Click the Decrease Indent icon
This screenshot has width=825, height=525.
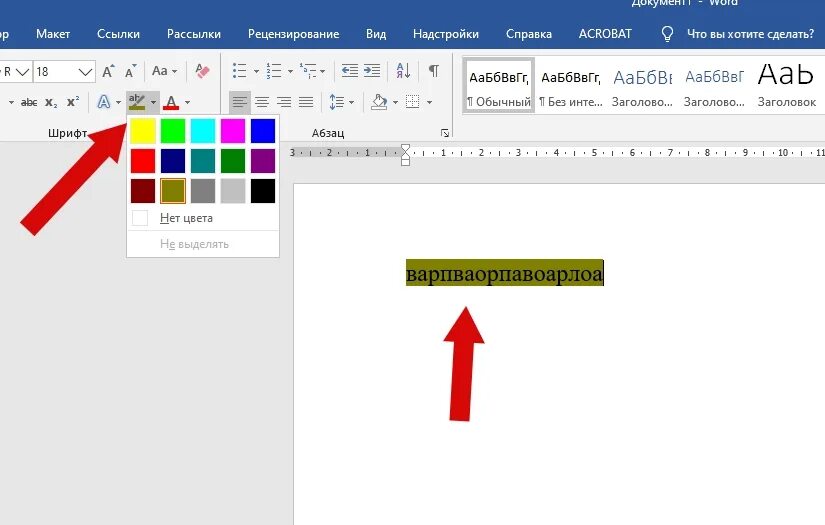pyautogui.click(x=349, y=70)
